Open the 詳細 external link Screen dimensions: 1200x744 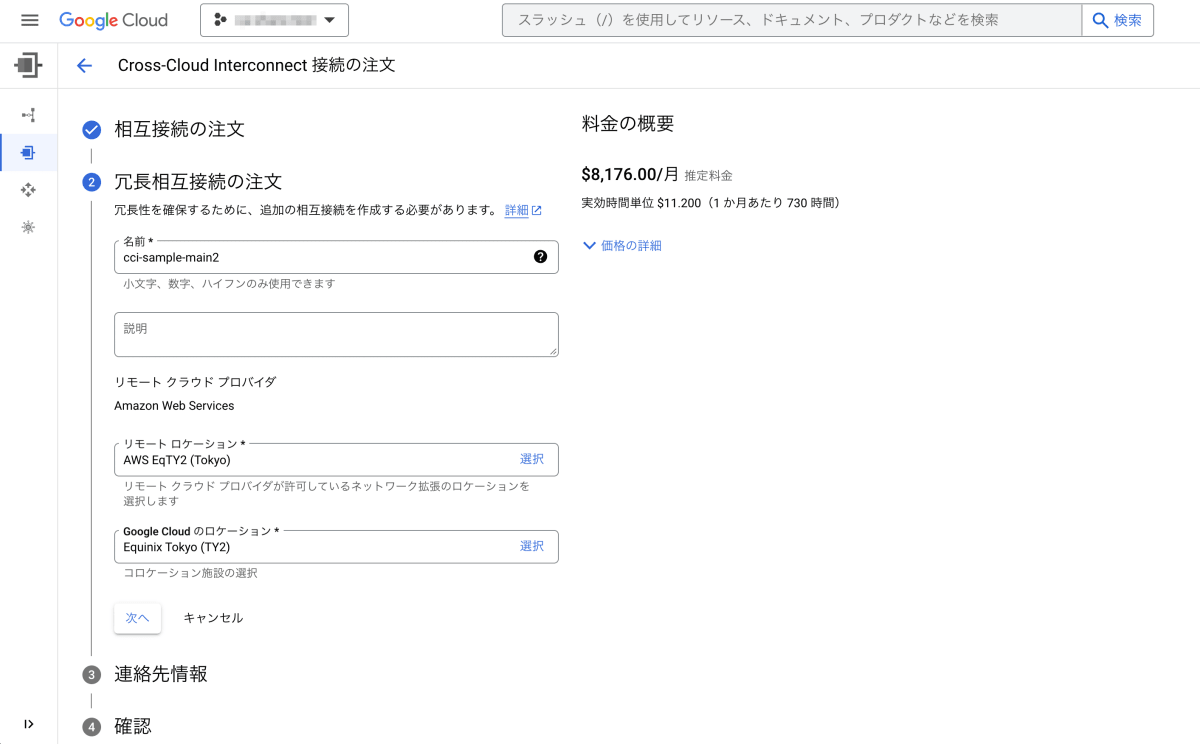coord(523,210)
